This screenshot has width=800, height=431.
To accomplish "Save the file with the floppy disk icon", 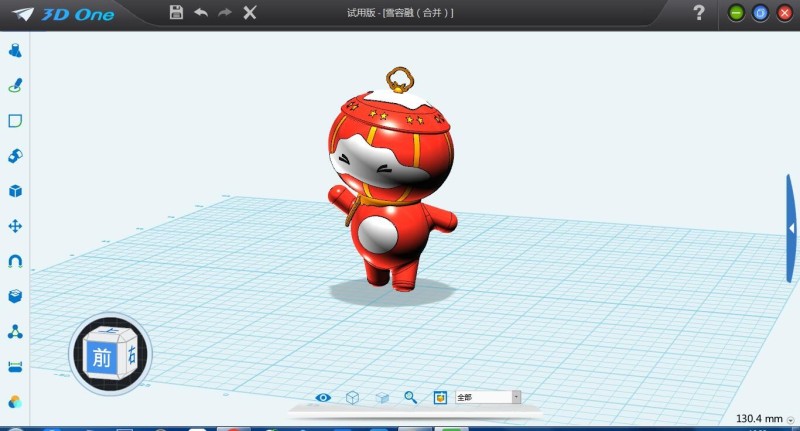I will [x=176, y=12].
